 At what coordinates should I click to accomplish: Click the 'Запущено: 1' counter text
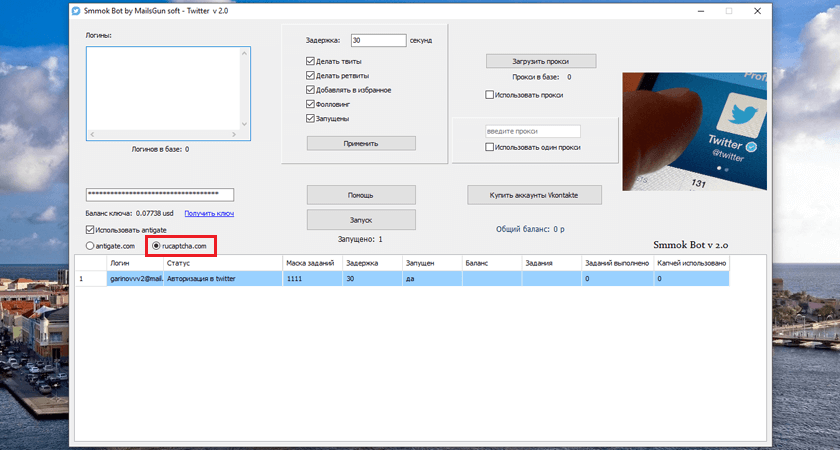(x=360, y=239)
